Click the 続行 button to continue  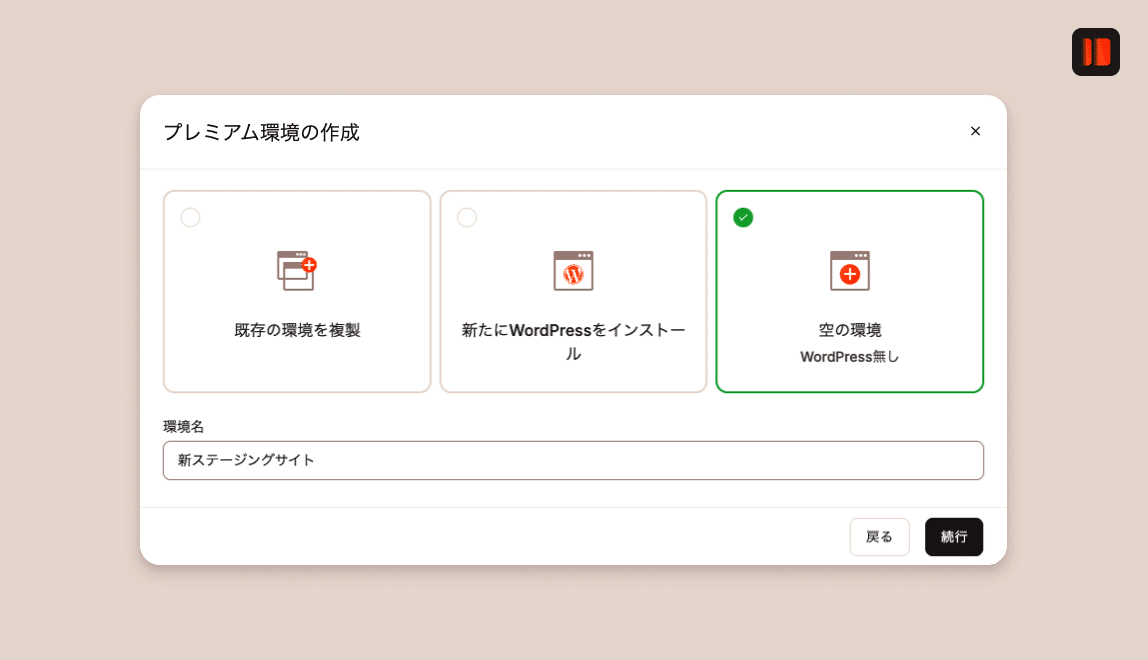(x=953, y=537)
